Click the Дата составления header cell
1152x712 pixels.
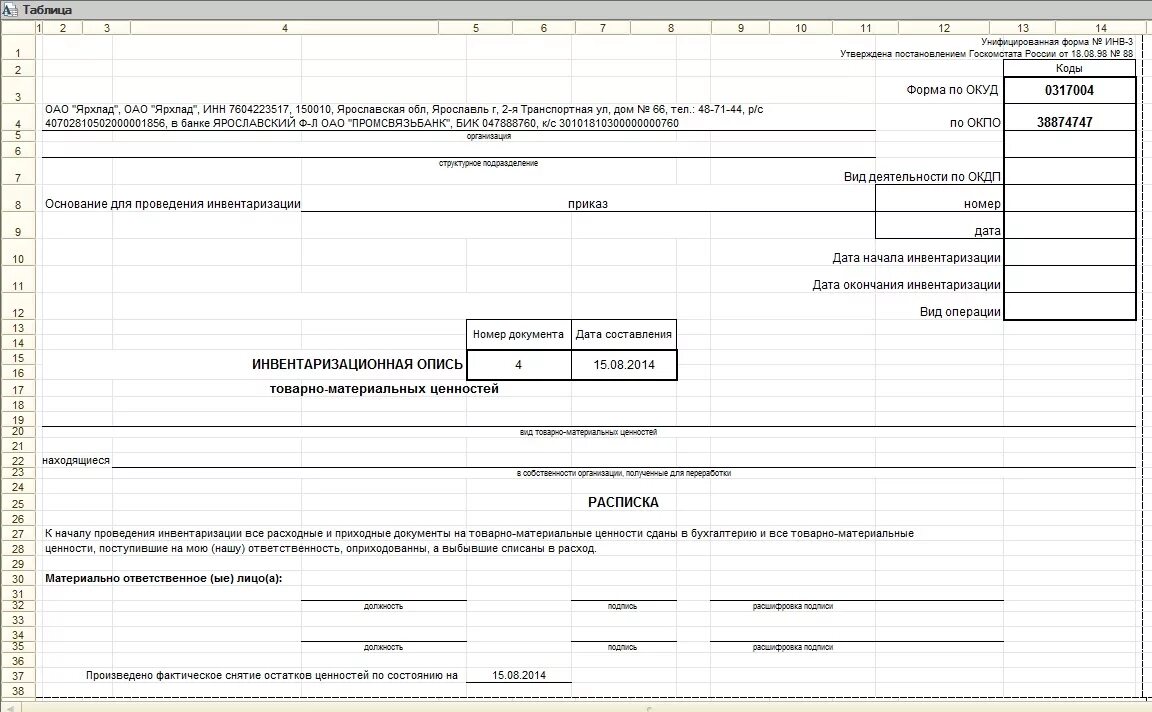coord(624,334)
